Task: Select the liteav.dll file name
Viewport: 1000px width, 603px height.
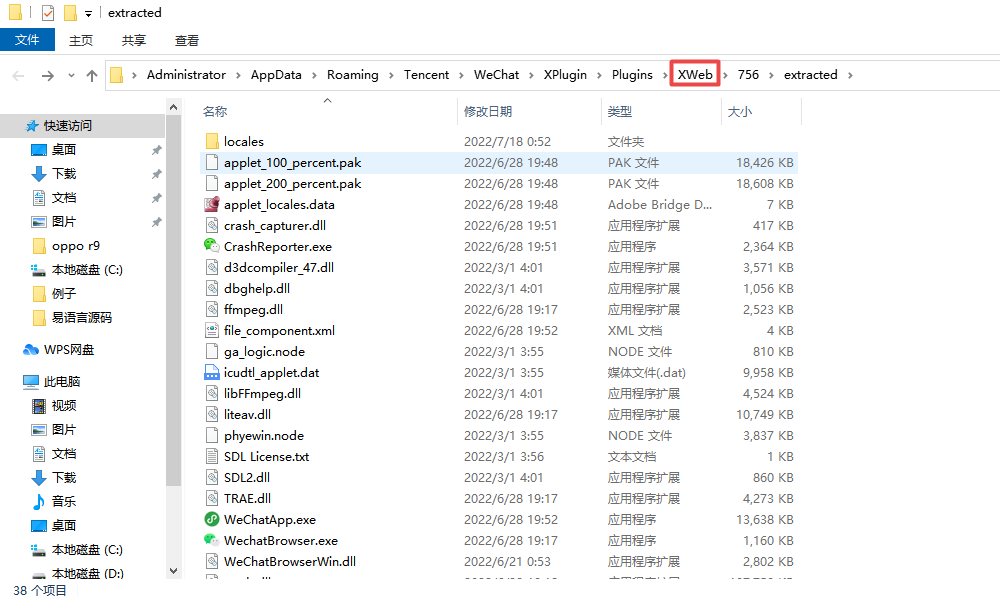Action: coord(247,415)
